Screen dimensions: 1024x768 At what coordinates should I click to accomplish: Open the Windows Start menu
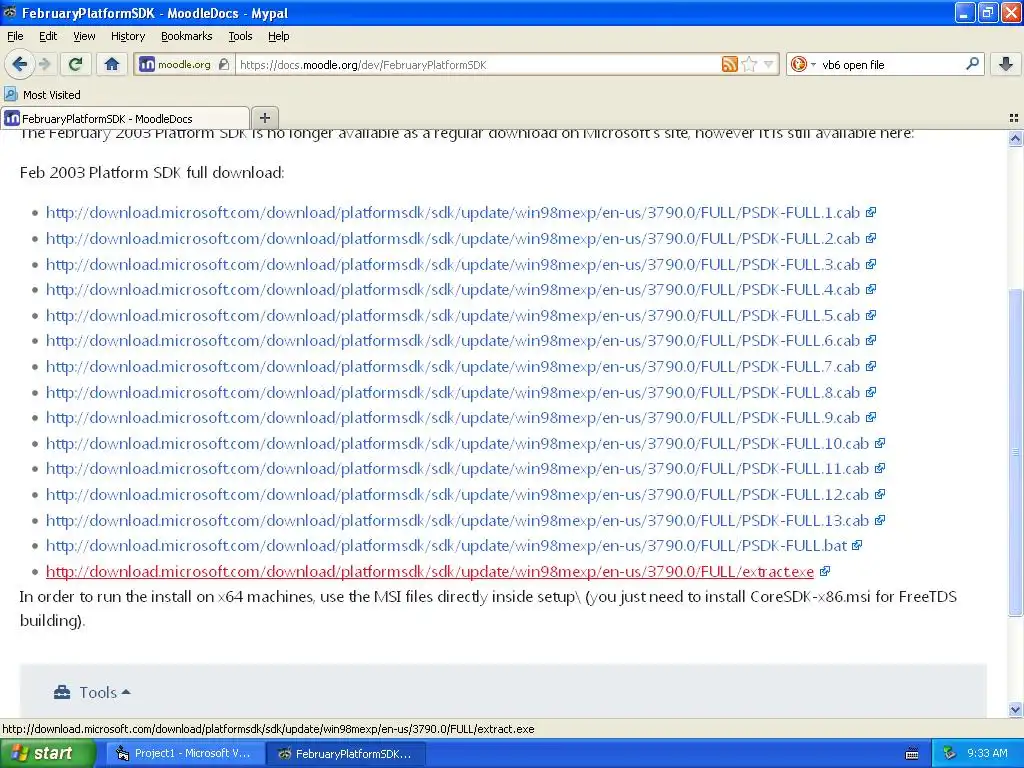[x=47, y=754]
